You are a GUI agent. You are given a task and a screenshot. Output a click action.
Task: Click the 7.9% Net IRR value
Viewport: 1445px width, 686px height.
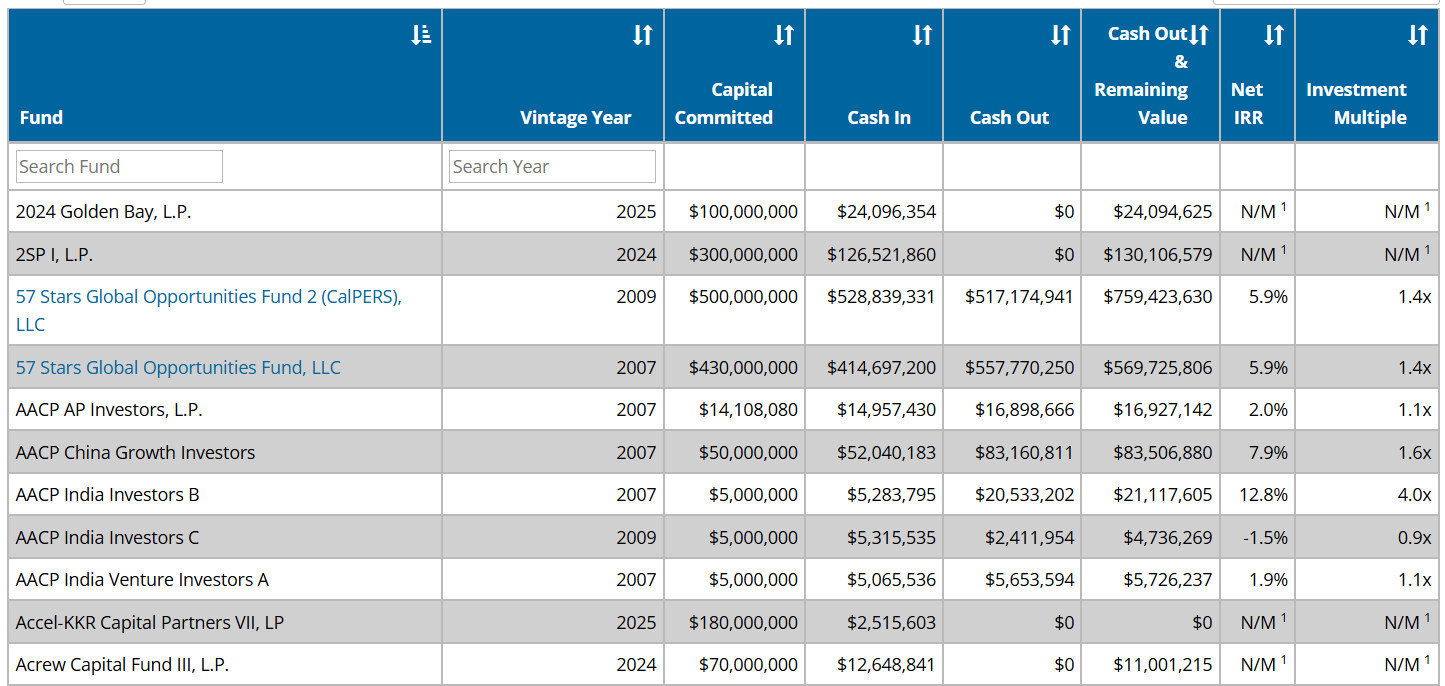(1268, 452)
